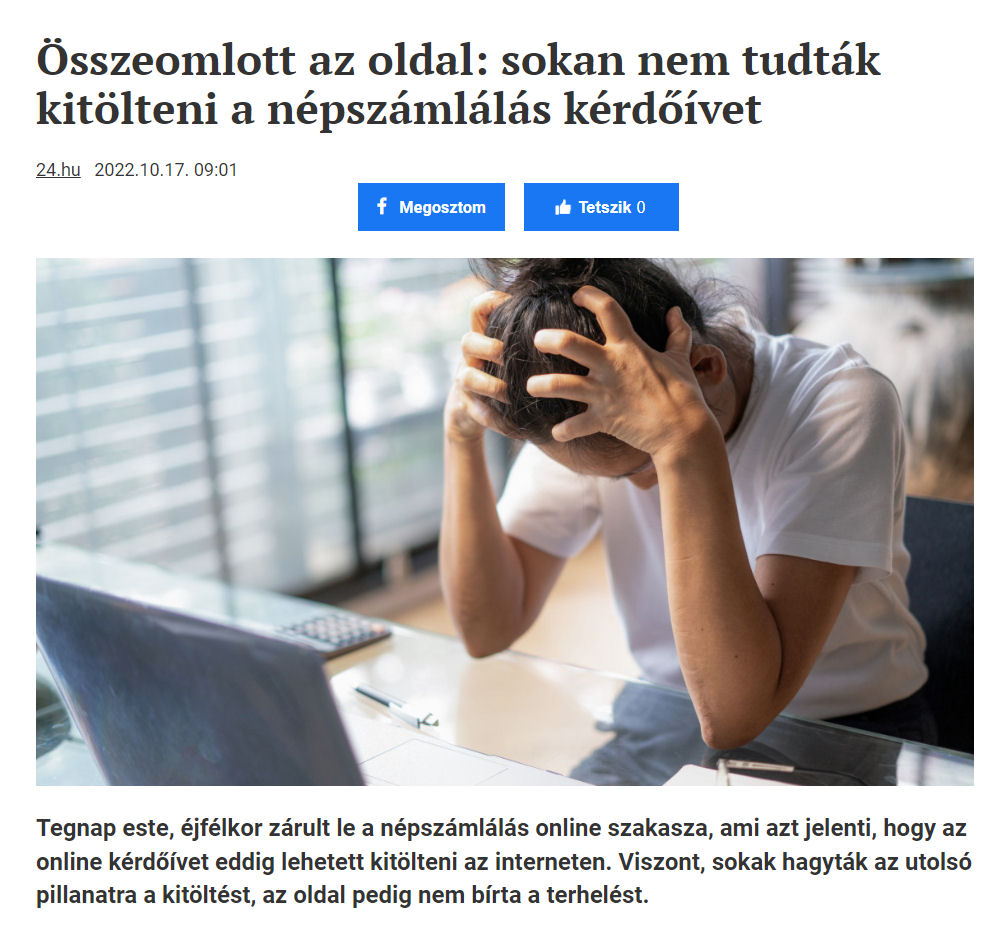Click the woman's white t-shirt in the photo
Viewport: 999px width, 931px height.
[796, 510]
